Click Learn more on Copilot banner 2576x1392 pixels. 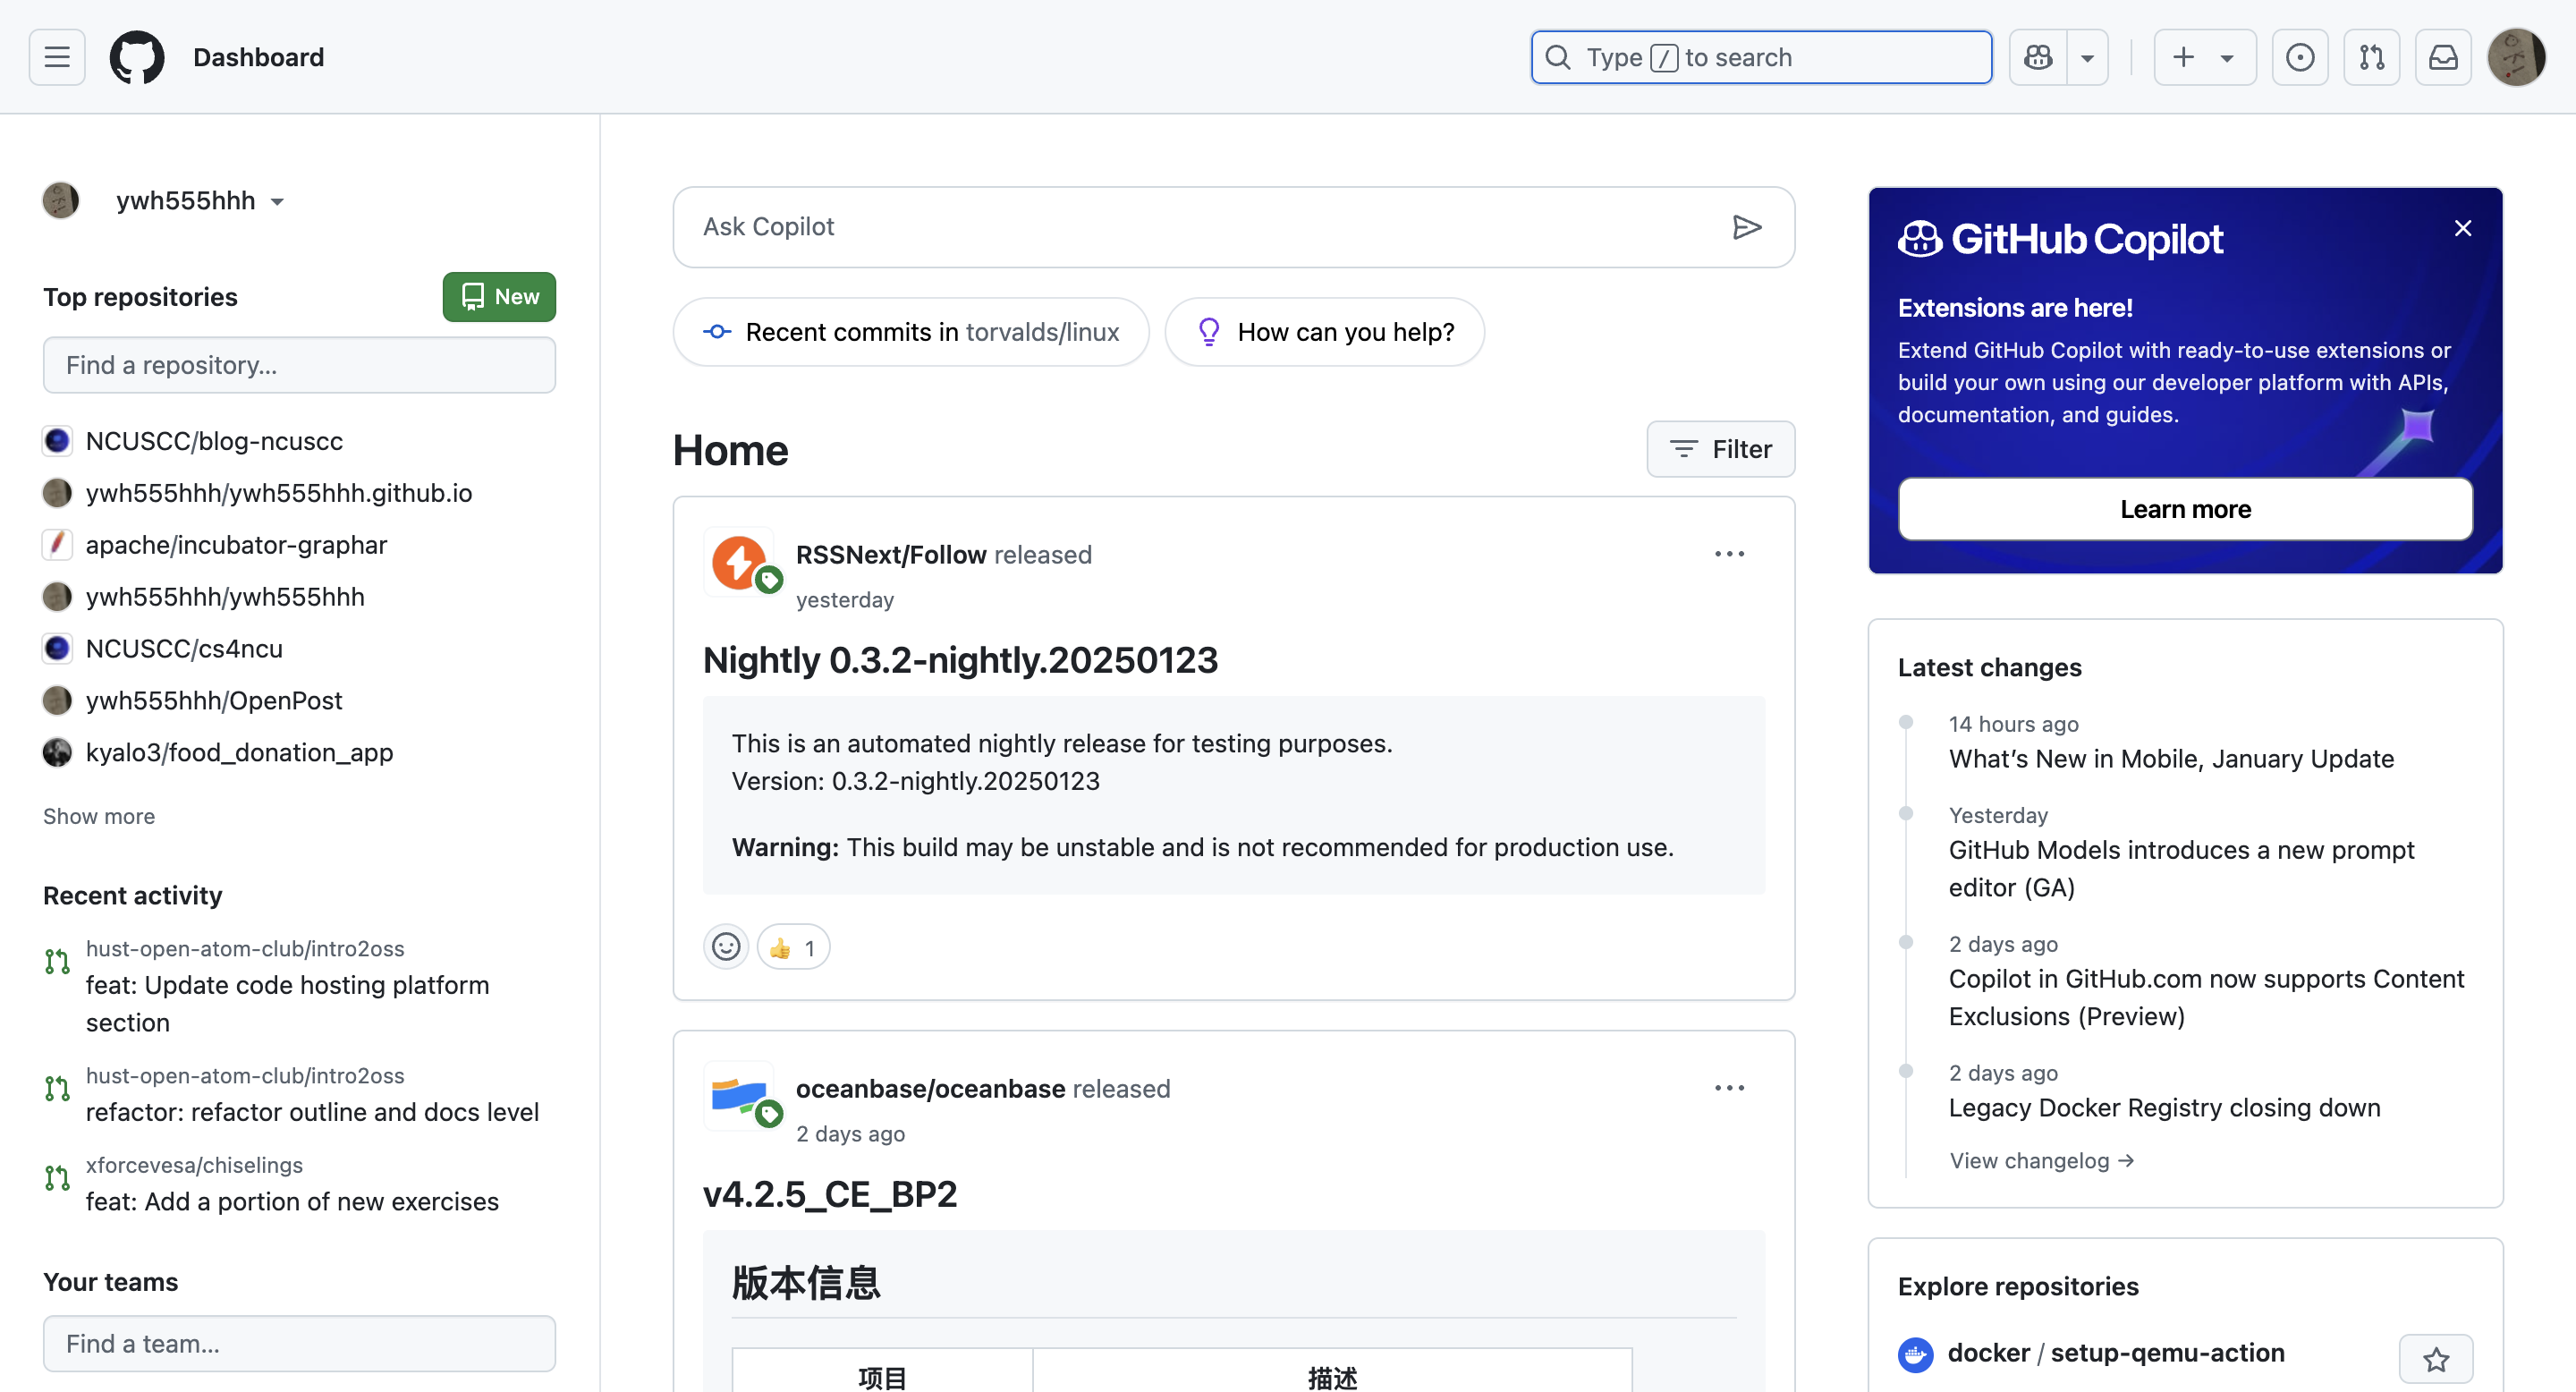[x=2185, y=509]
